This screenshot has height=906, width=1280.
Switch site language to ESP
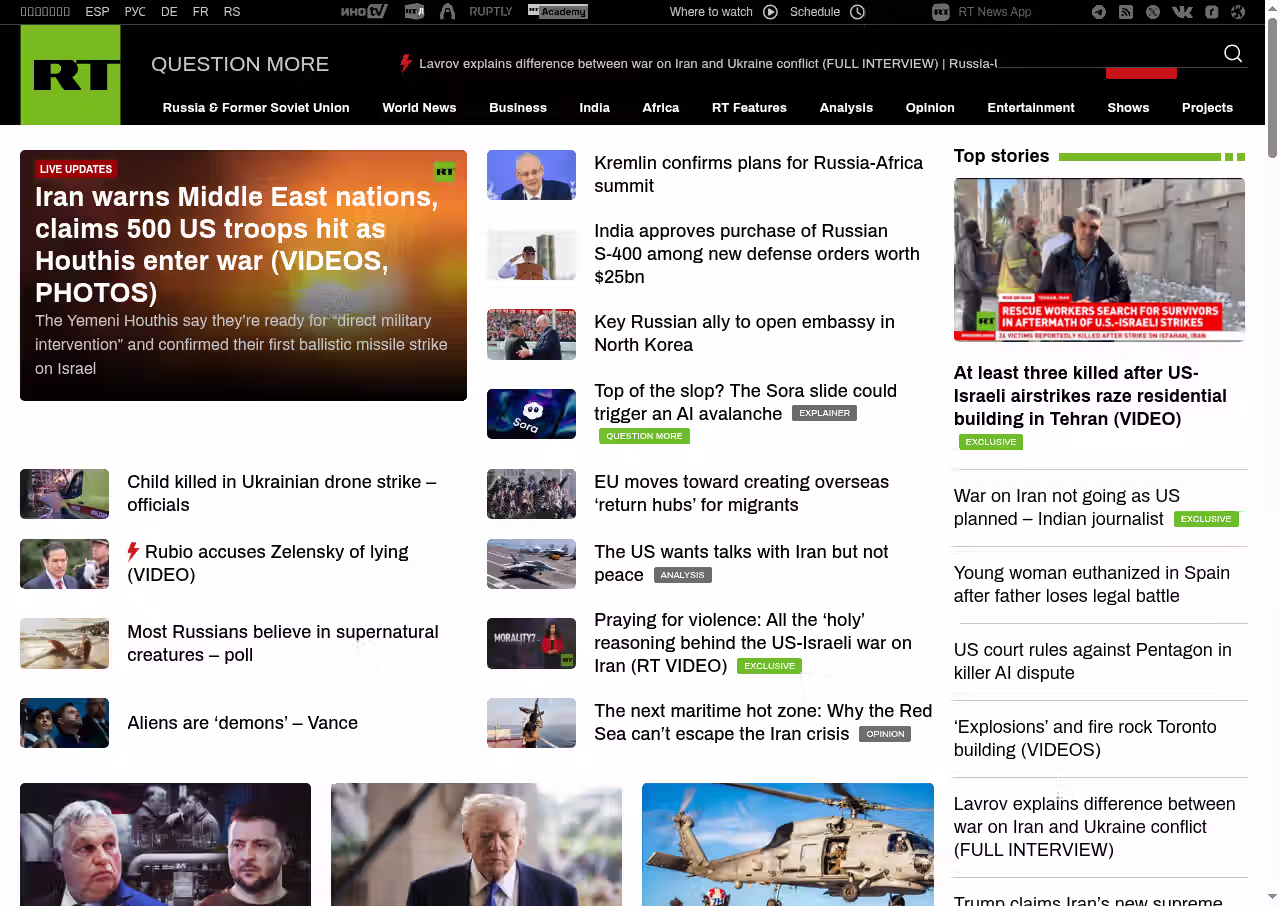click(97, 12)
